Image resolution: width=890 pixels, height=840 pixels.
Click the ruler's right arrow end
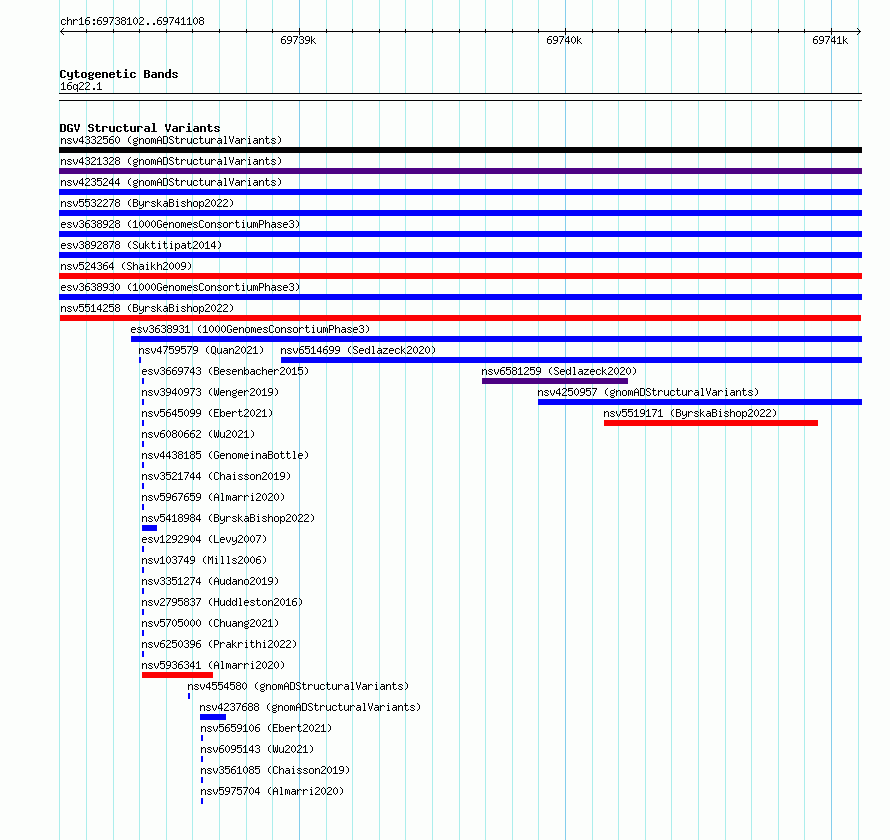(x=859, y=31)
